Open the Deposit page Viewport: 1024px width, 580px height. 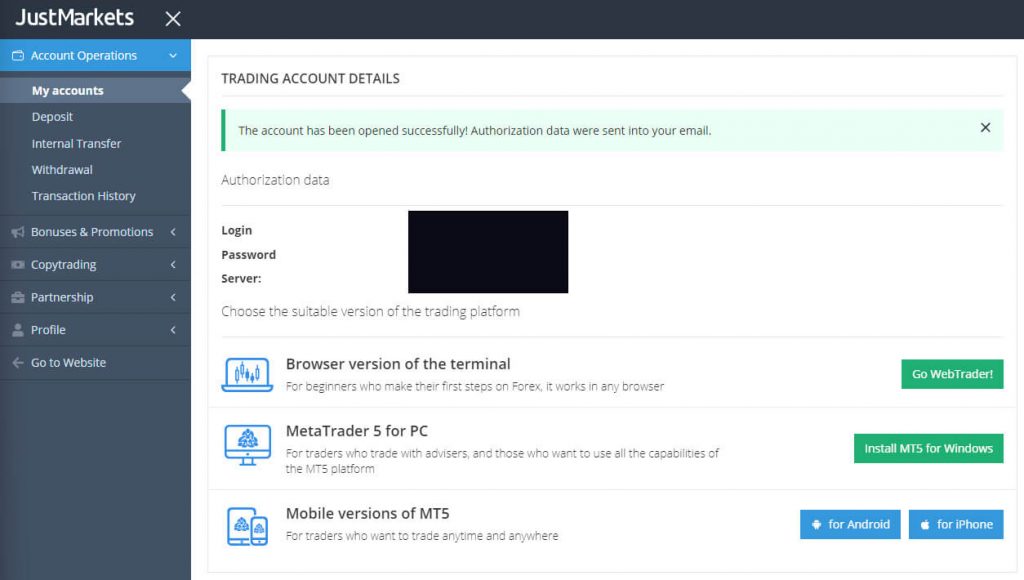tap(52, 117)
